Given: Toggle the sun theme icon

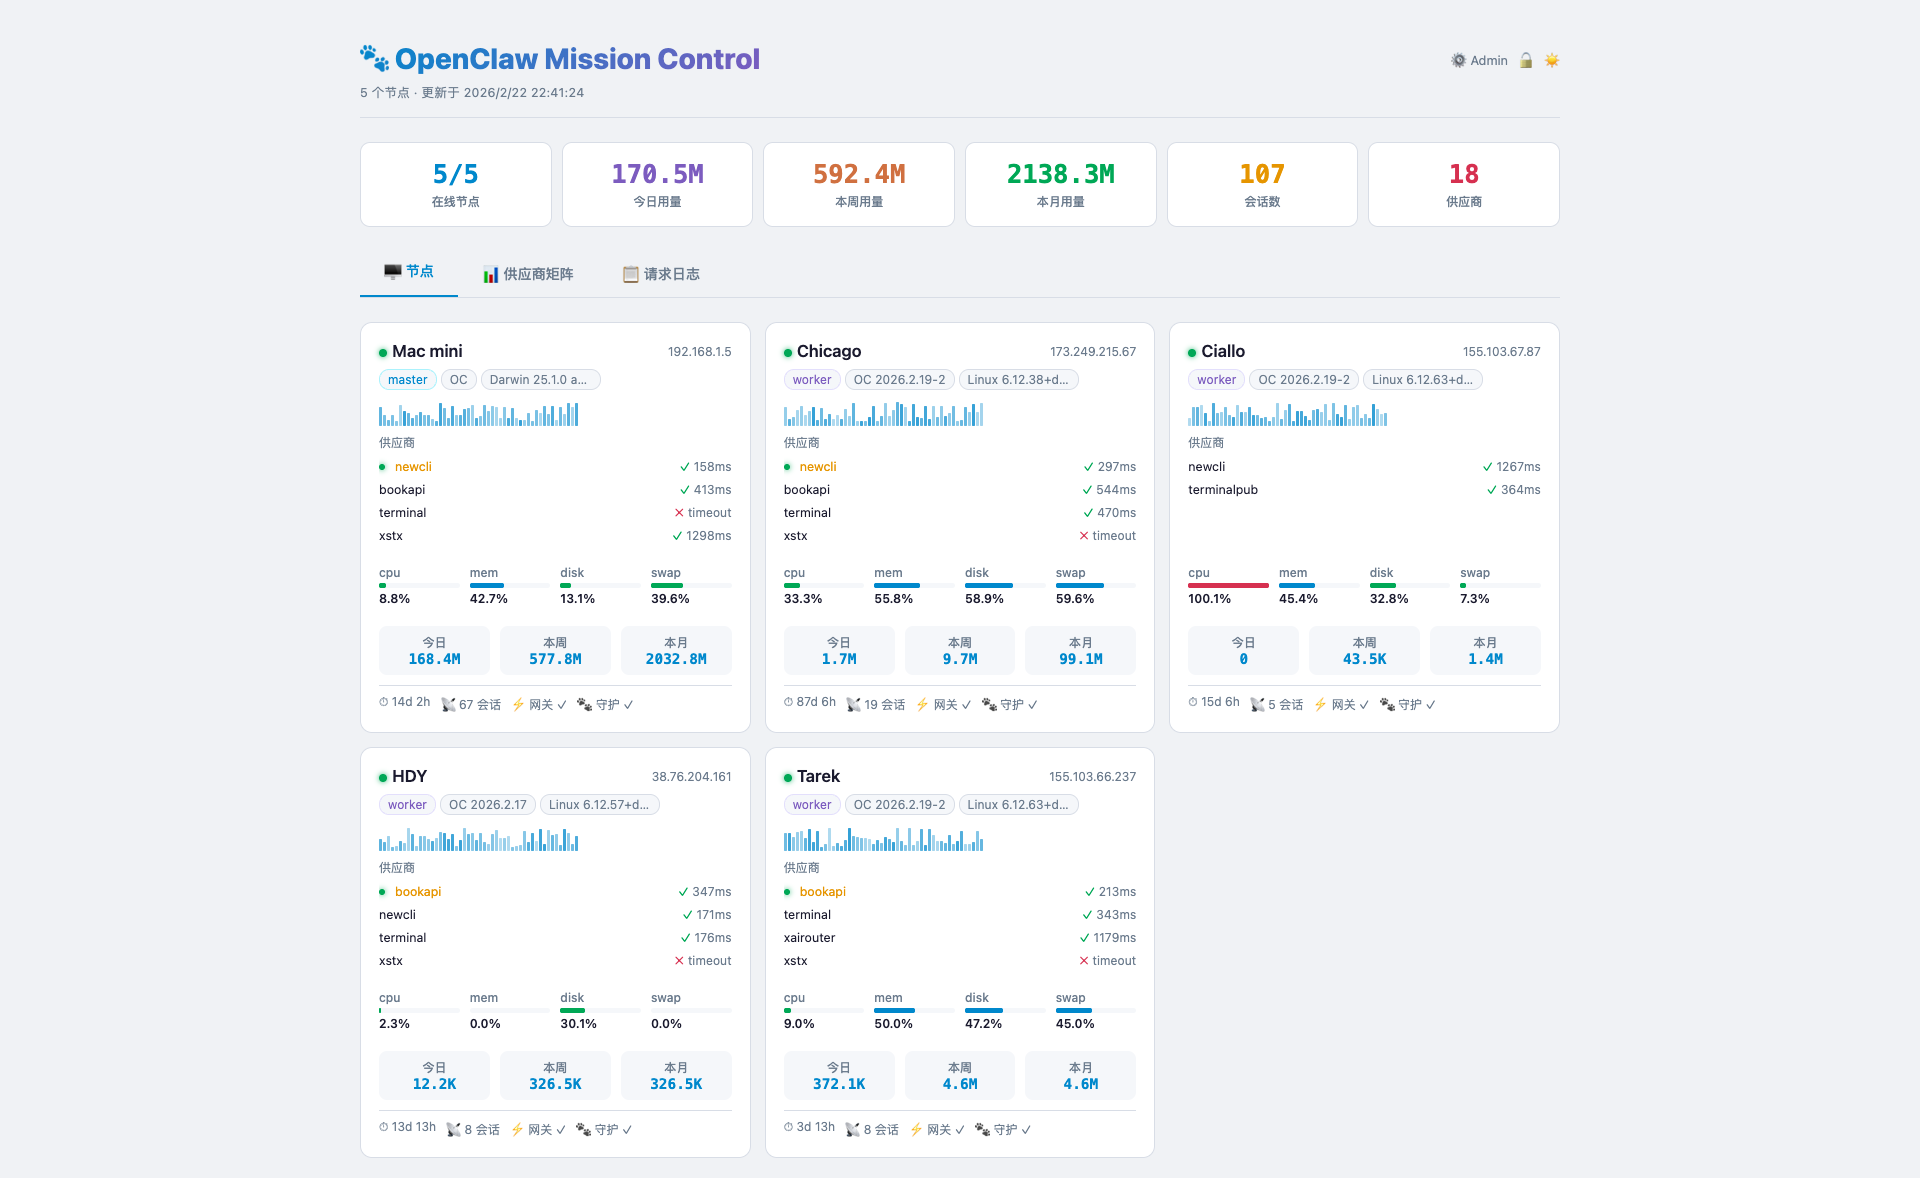Looking at the screenshot, I should [x=1552, y=61].
